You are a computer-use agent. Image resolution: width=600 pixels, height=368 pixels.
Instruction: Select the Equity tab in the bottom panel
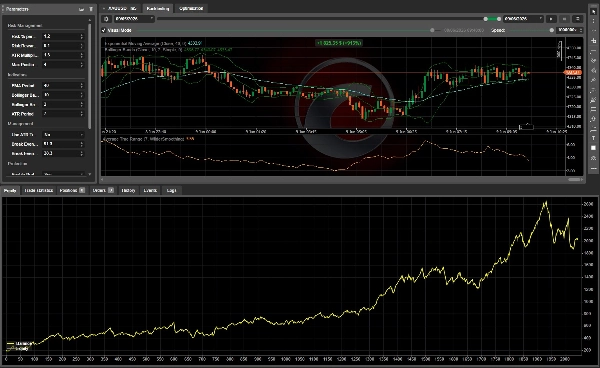pyautogui.click(x=10, y=190)
